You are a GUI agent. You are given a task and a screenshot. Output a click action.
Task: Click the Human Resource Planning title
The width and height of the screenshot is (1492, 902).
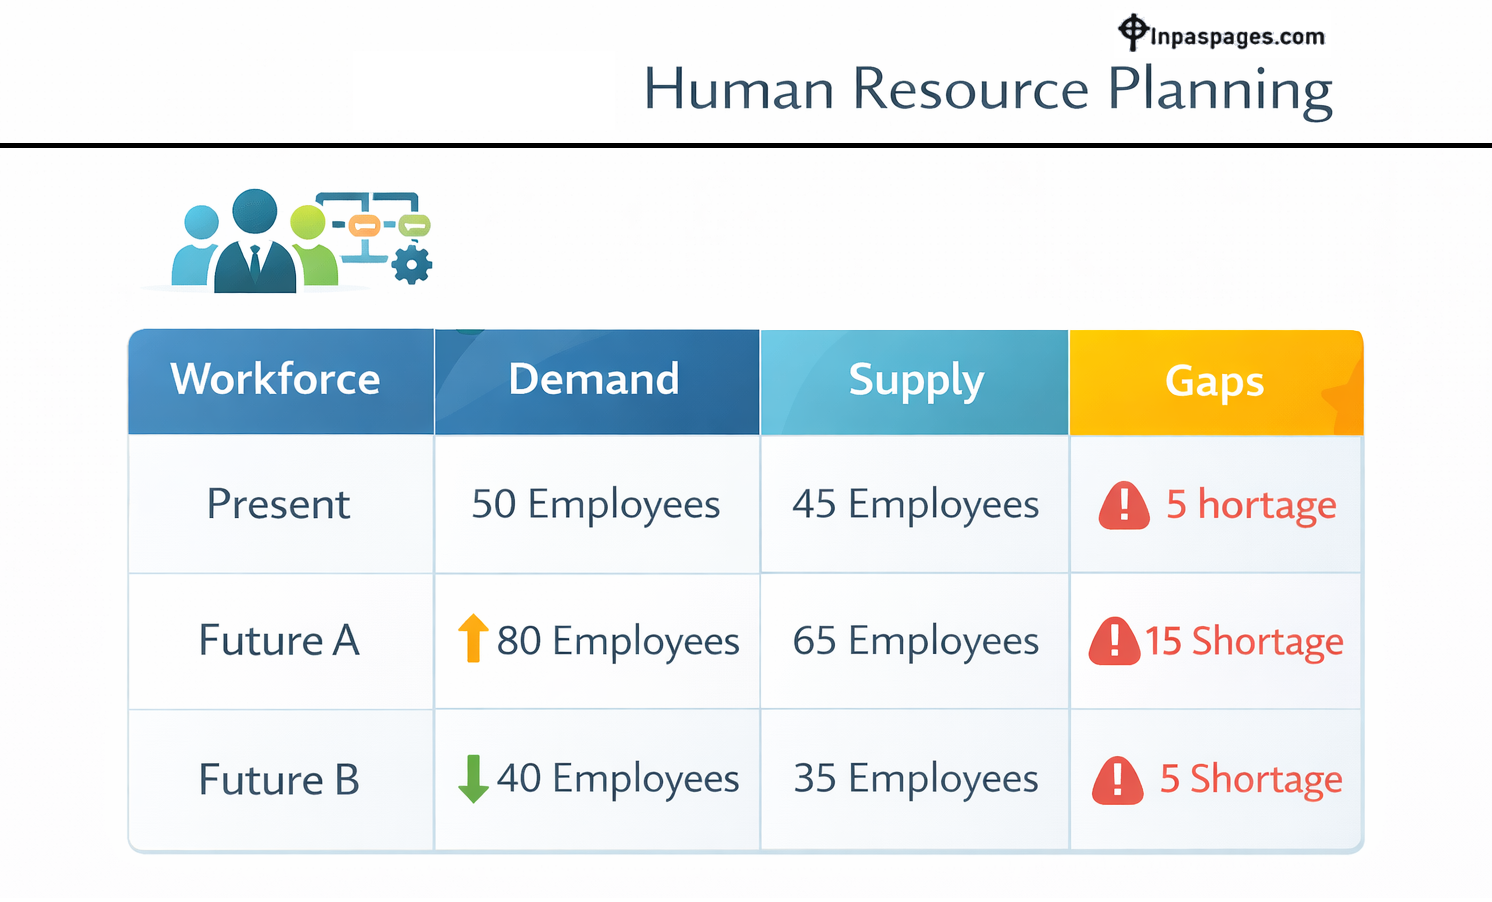(x=987, y=89)
